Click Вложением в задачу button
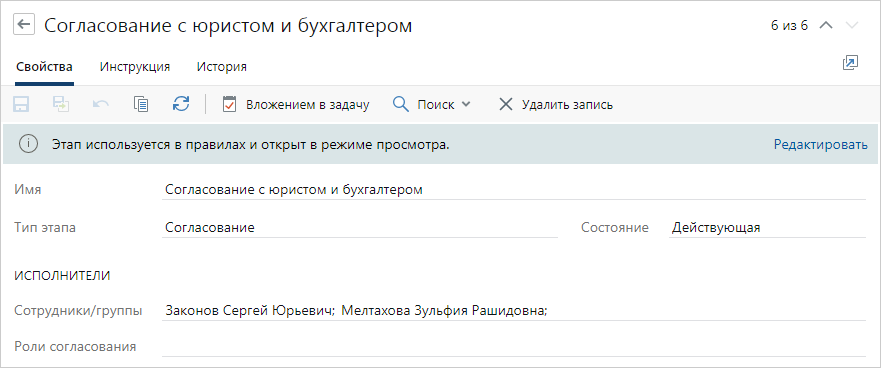 point(296,105)
